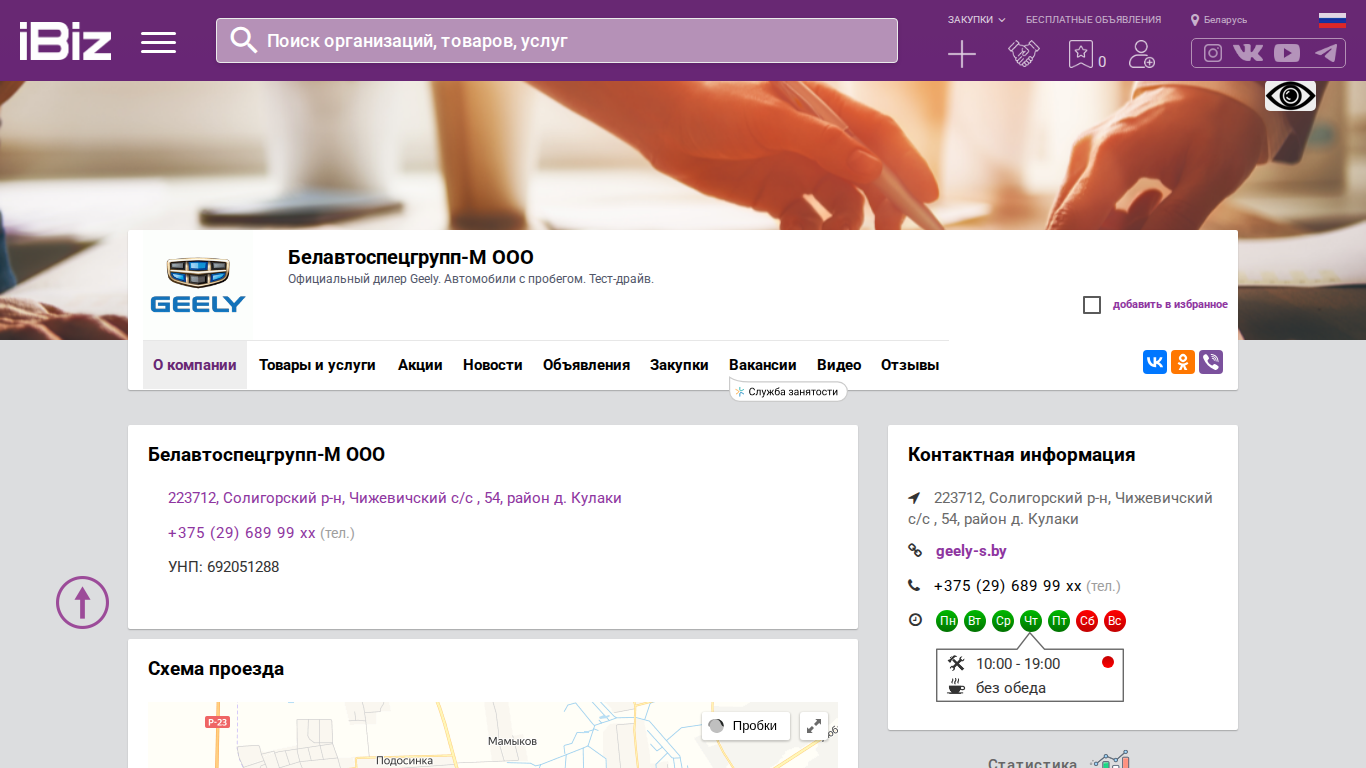The image size is (1366, 768).
Task: Toggle the visually impaired eye mode
Action: pos(1290,96)
